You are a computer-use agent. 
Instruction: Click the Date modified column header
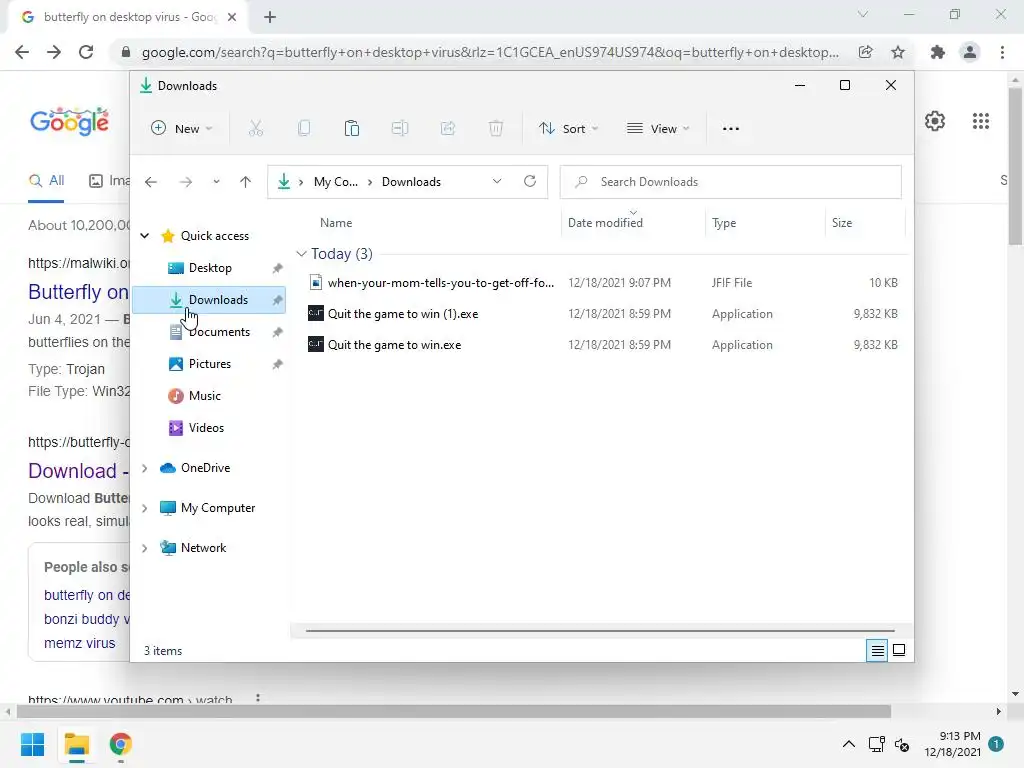[x=605, y=223]
